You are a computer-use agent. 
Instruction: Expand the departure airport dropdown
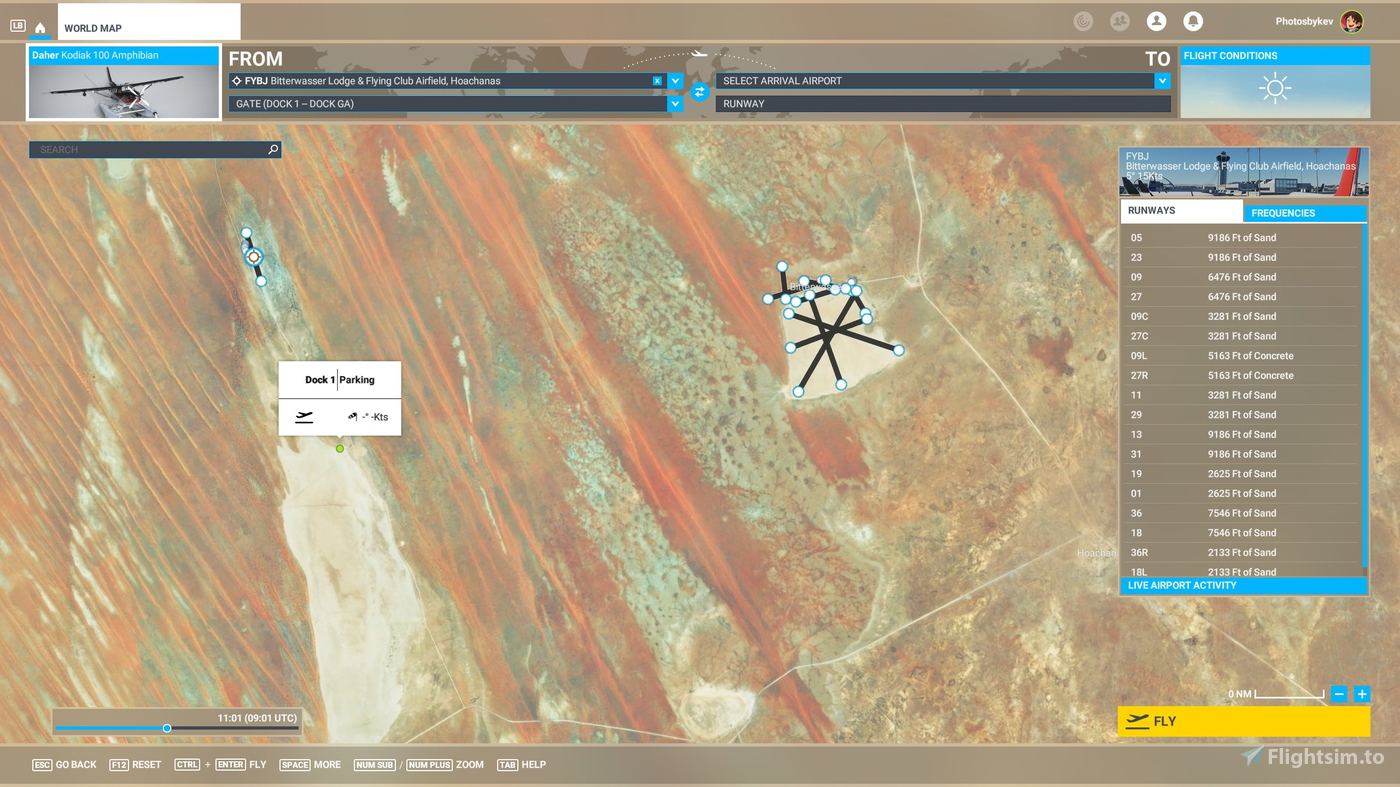pos(675,81)
